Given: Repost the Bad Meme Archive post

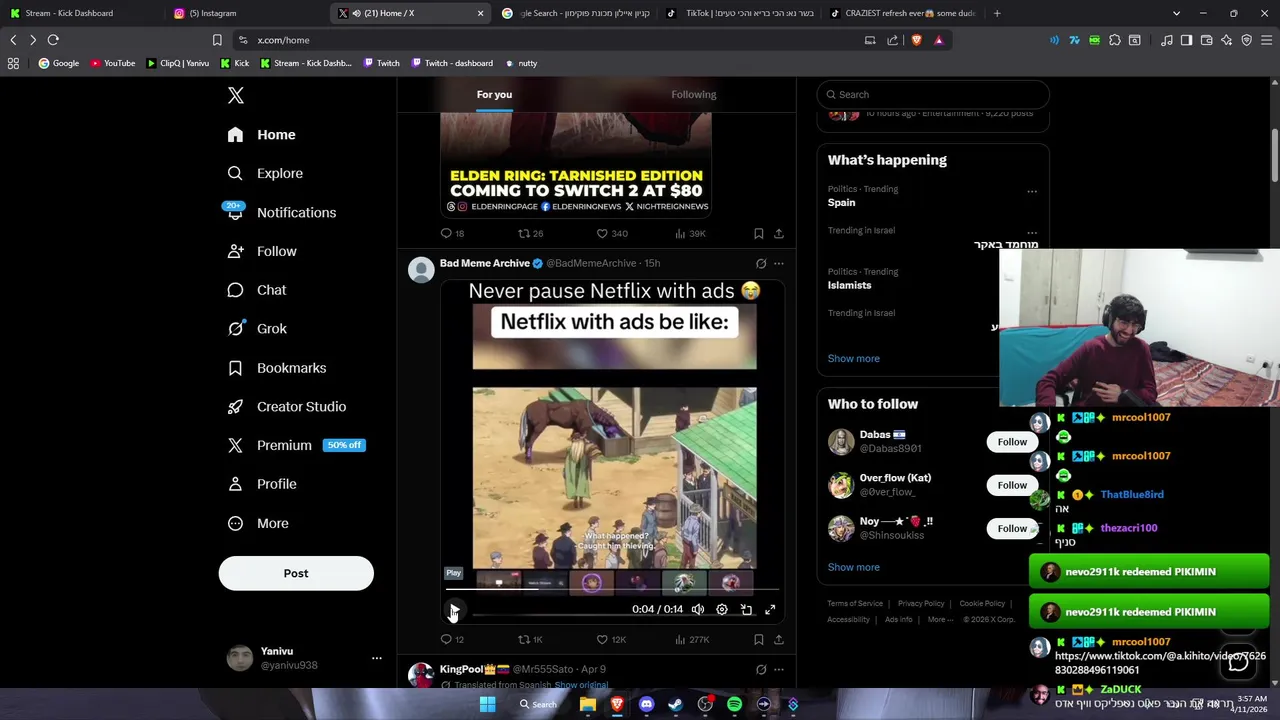Looking at the screenshot, I should click(530, 639).
